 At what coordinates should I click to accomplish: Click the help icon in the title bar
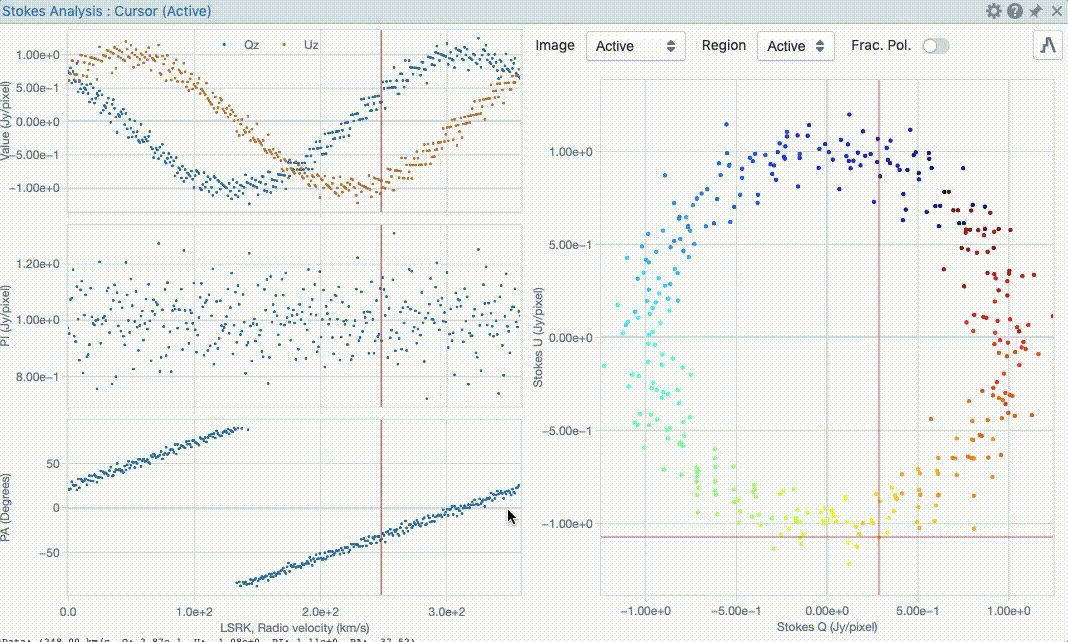pos(1013,11)
